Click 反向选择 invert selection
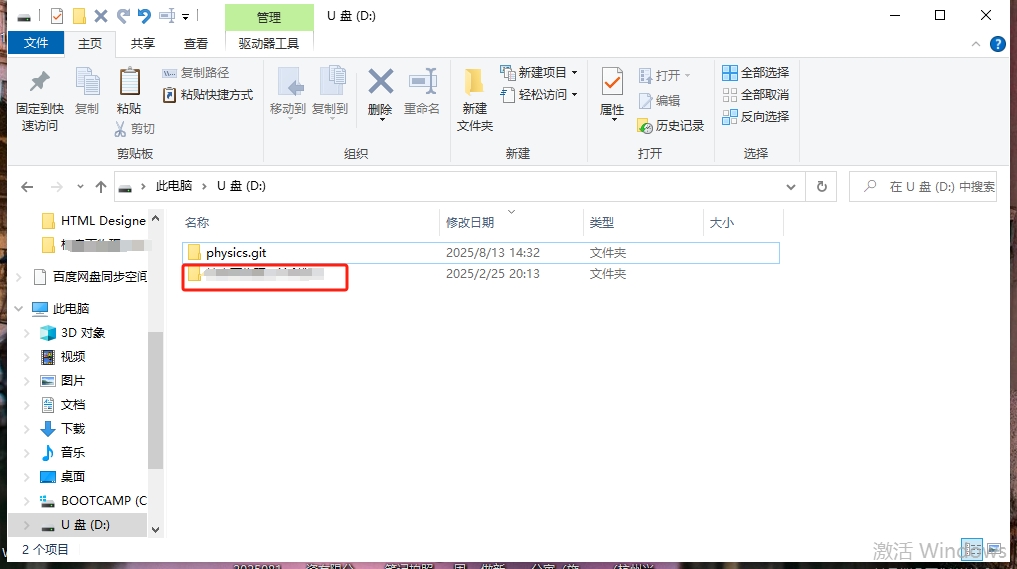 point(756,117)
